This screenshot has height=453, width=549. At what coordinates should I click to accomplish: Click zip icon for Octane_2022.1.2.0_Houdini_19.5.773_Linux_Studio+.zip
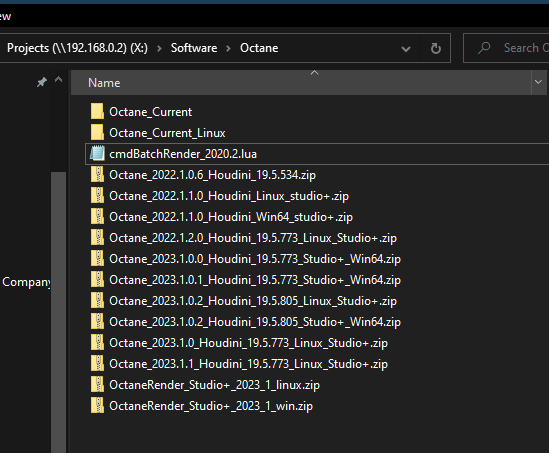tap(97, 238)
